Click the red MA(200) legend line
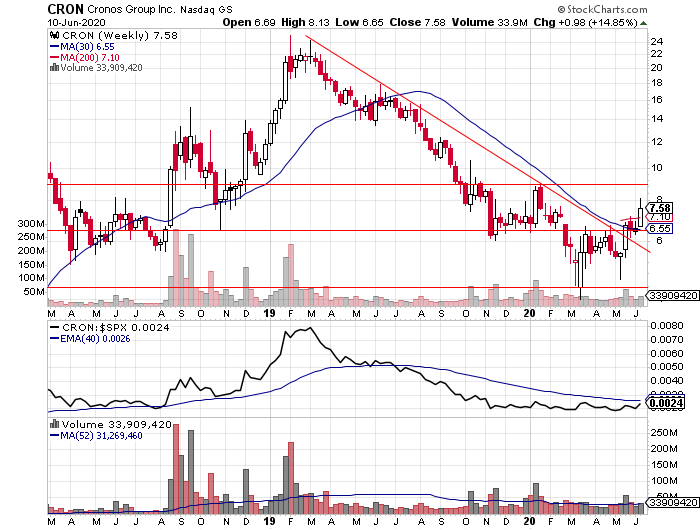Image resolution: width=700 pixels, height=530 pixels. point(54,57)
